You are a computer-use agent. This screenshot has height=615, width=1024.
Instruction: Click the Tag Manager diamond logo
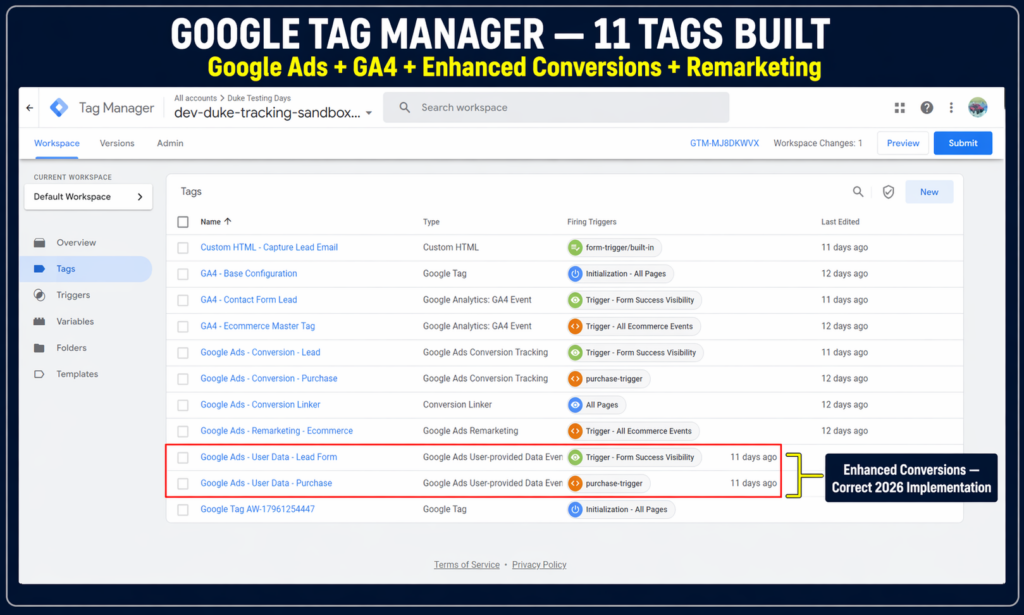tap(59, 108)
